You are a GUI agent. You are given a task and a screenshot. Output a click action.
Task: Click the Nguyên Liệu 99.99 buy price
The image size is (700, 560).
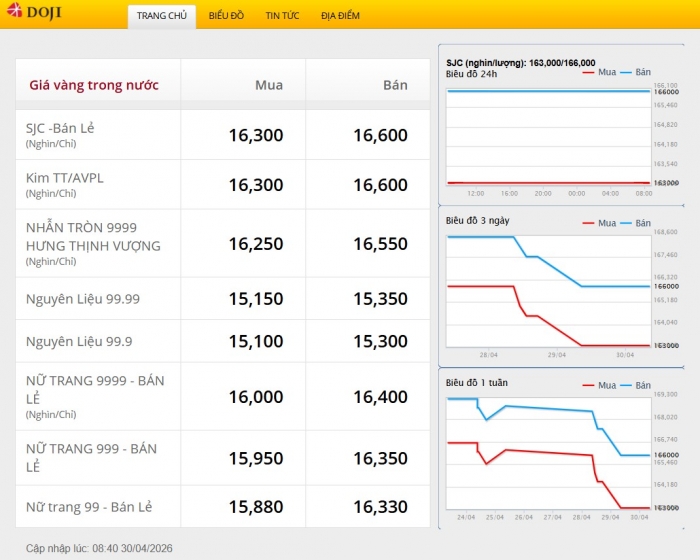click(x=255, y=299)
